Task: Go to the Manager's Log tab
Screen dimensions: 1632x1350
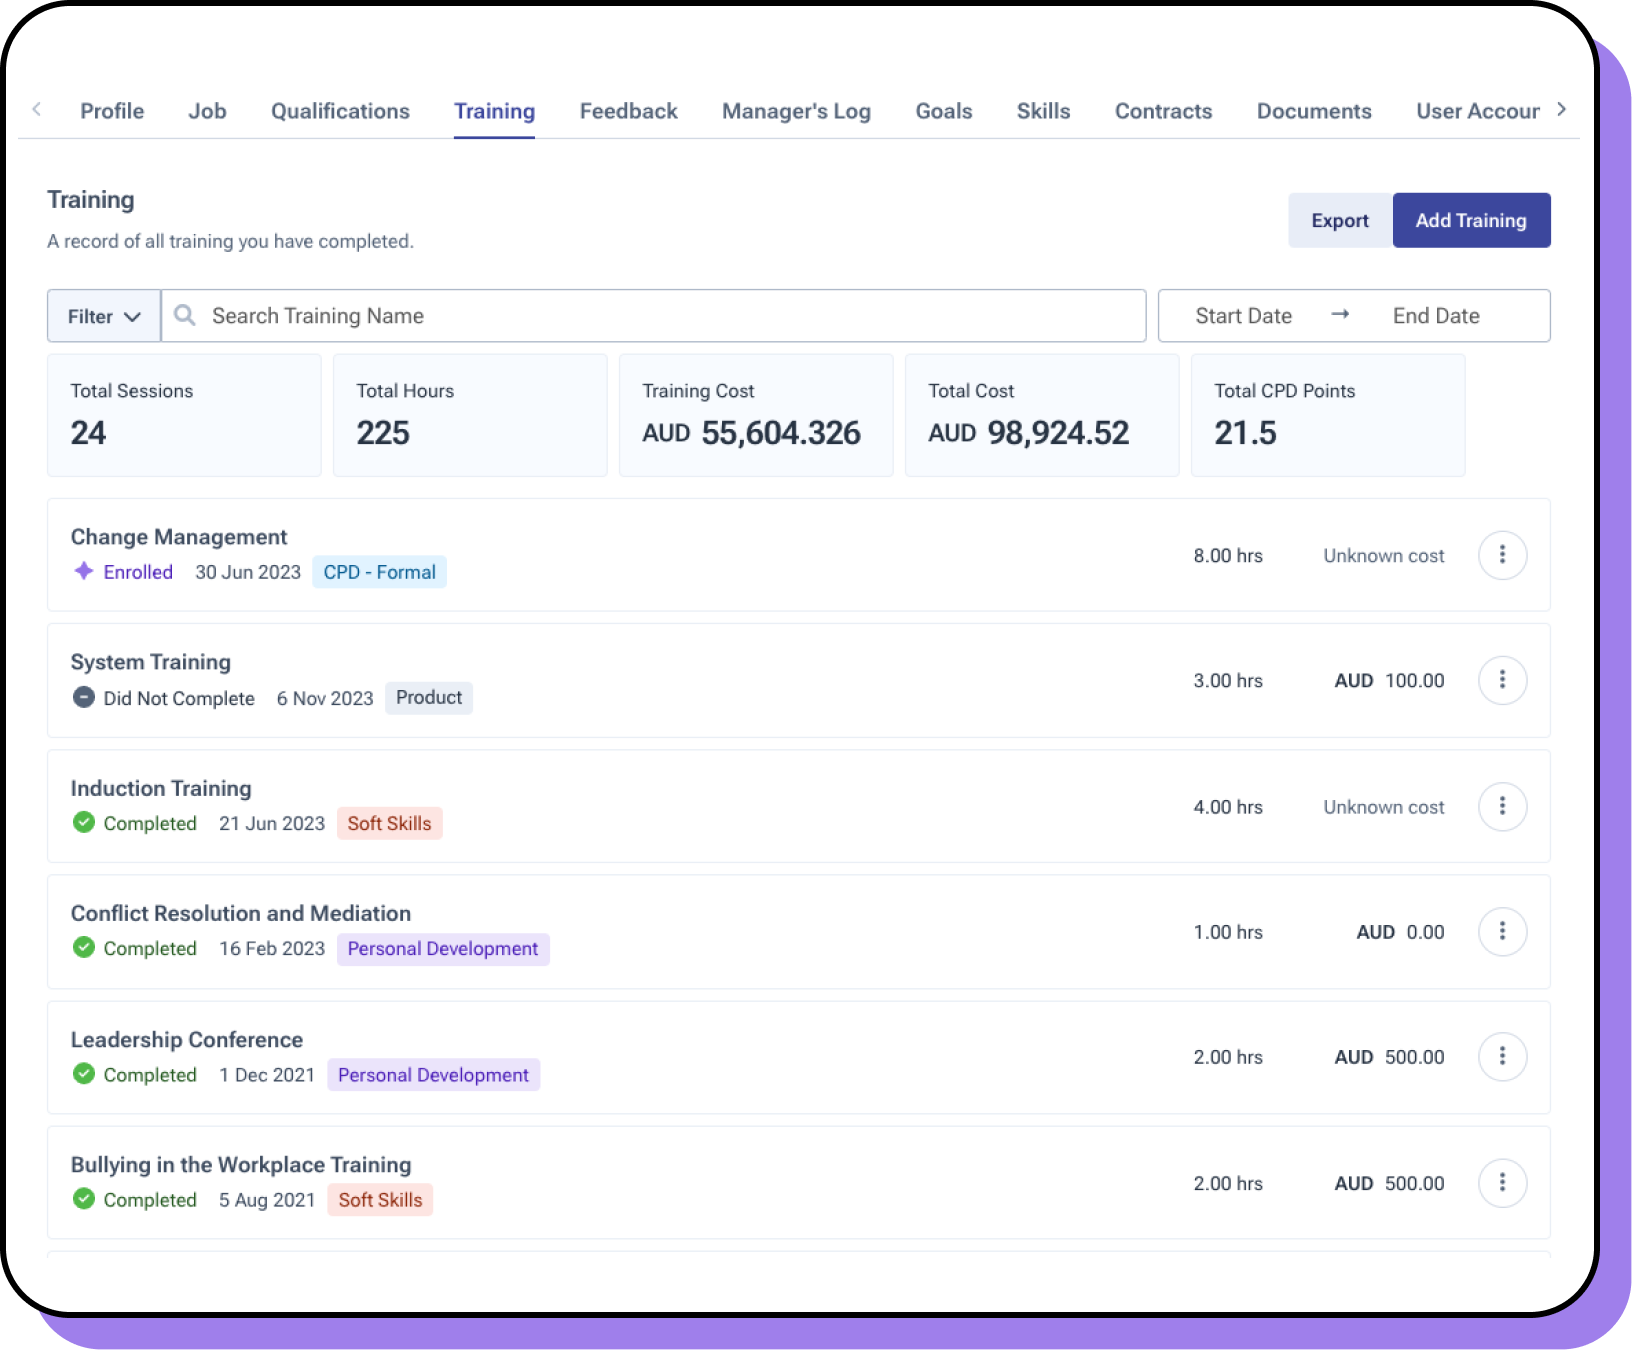Action: click(796, 111)
